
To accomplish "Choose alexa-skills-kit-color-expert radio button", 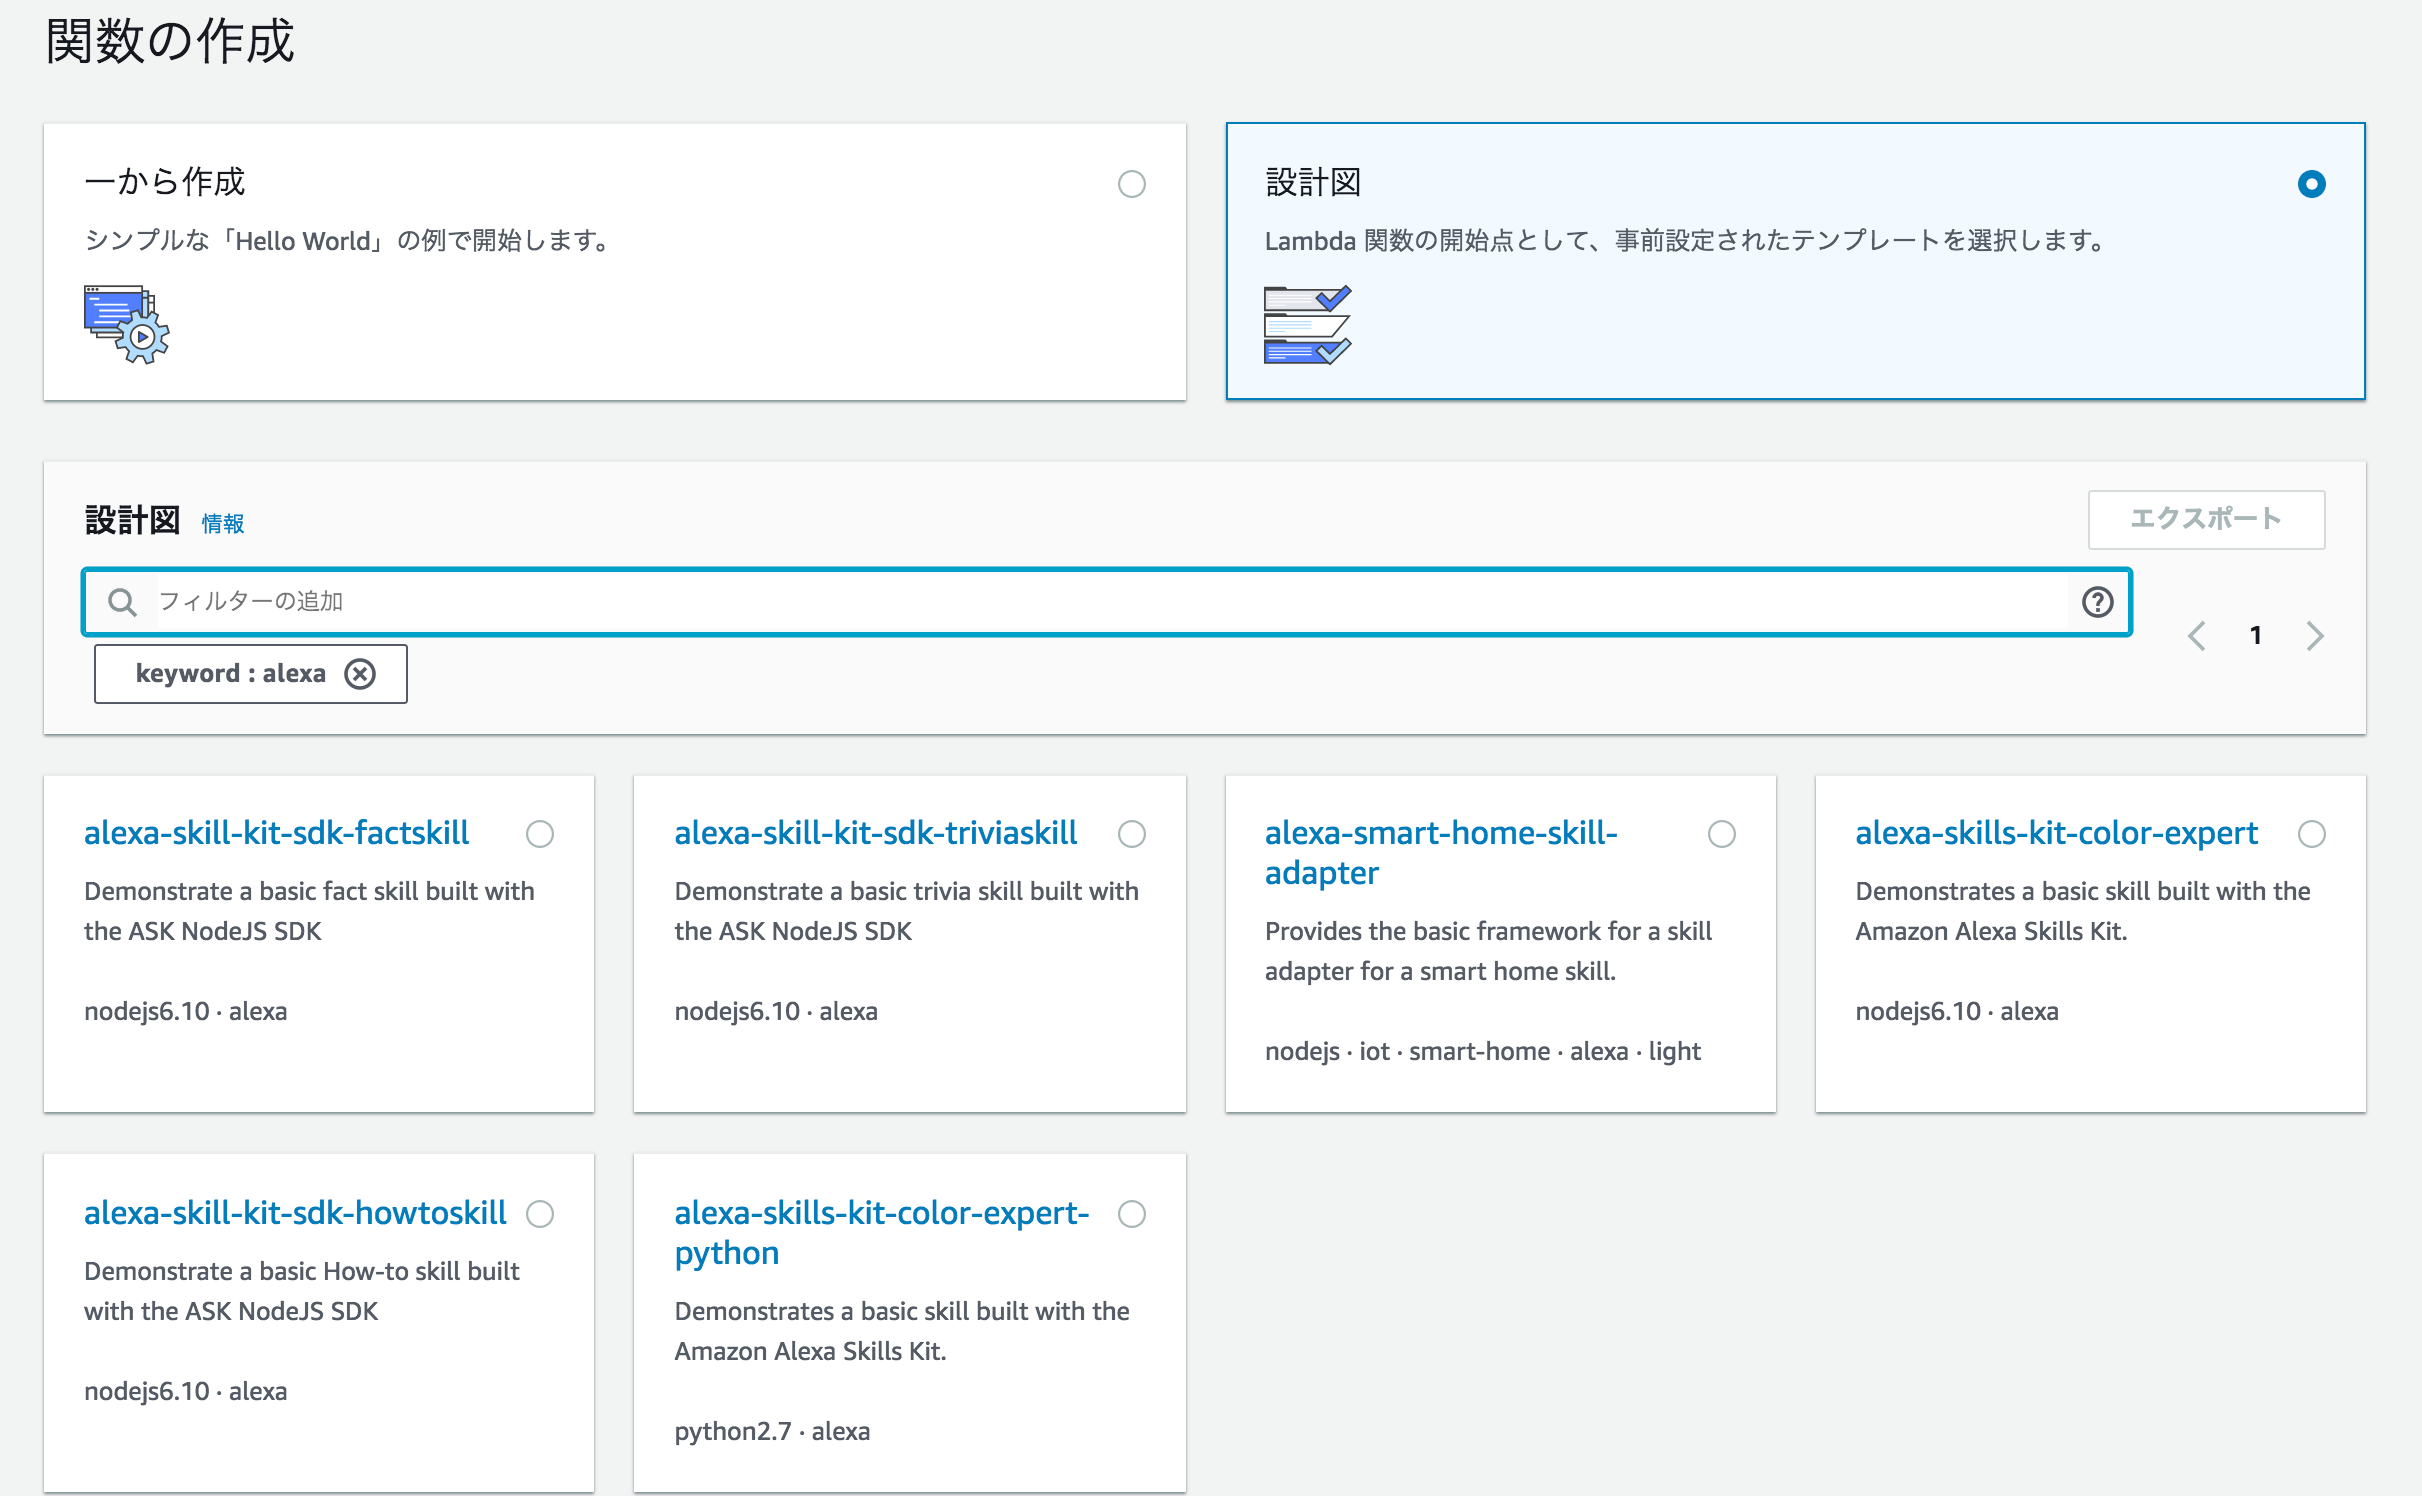I will click(x=2311, y=834).
